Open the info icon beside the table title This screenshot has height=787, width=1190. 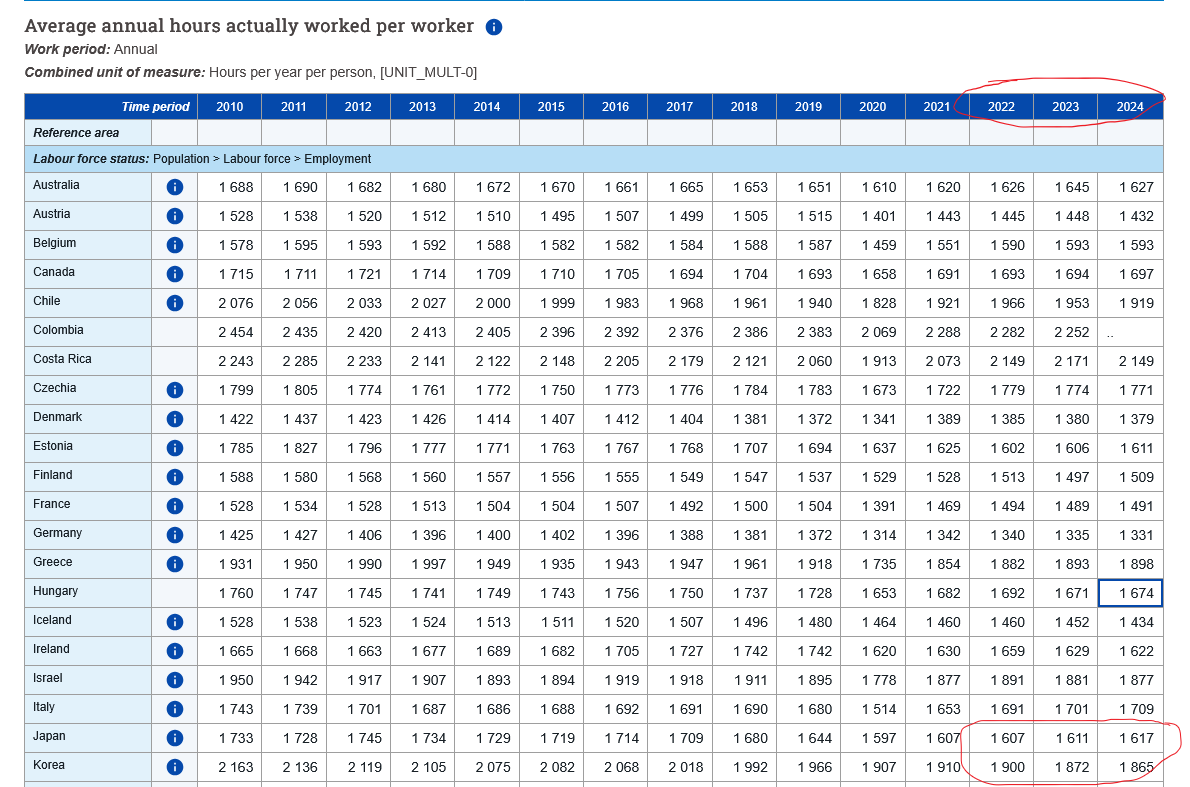click(493, 27)
